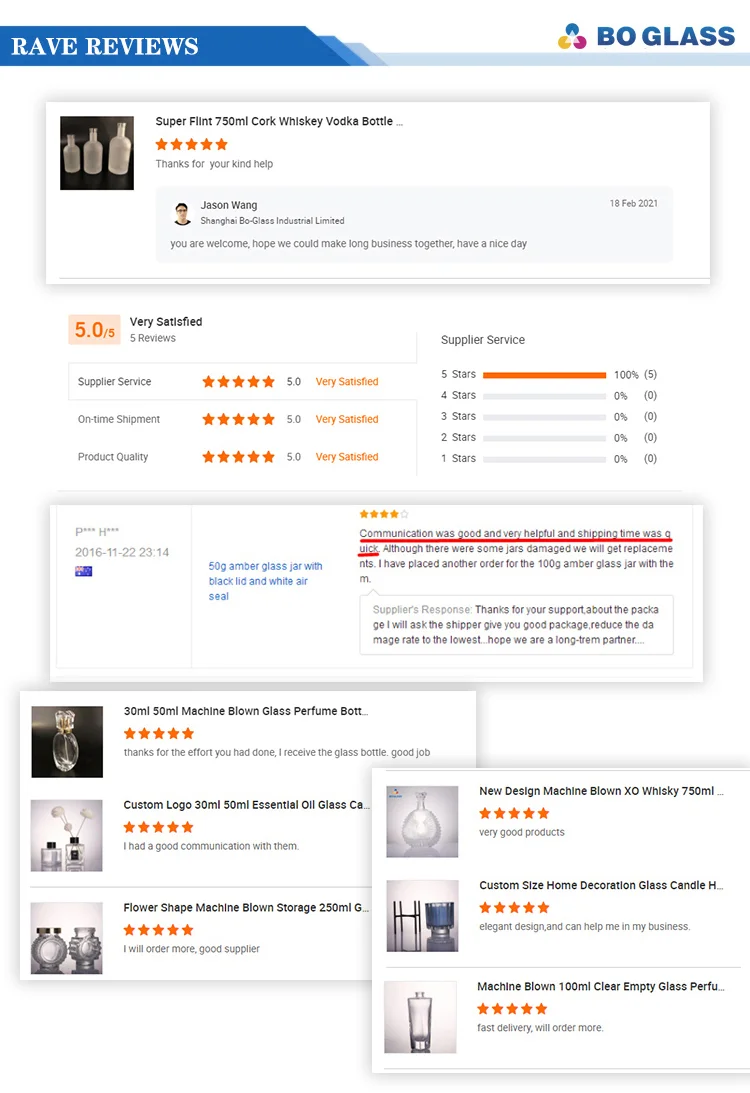
Task: Click the 5 Stars orange progress bar
Action: 544,375
